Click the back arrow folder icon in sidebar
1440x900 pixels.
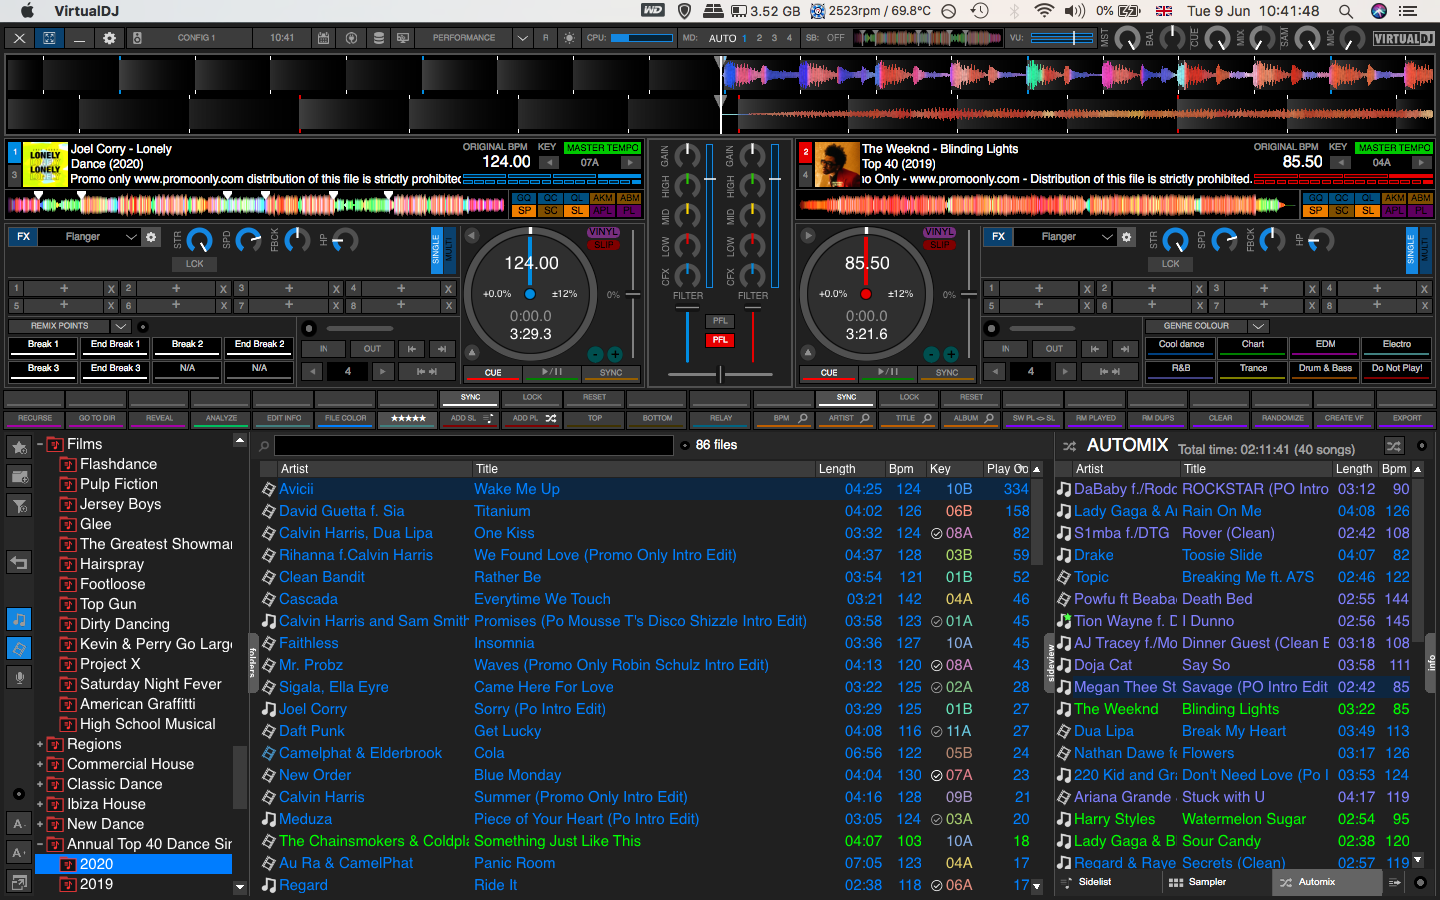(x=18, y=562)
